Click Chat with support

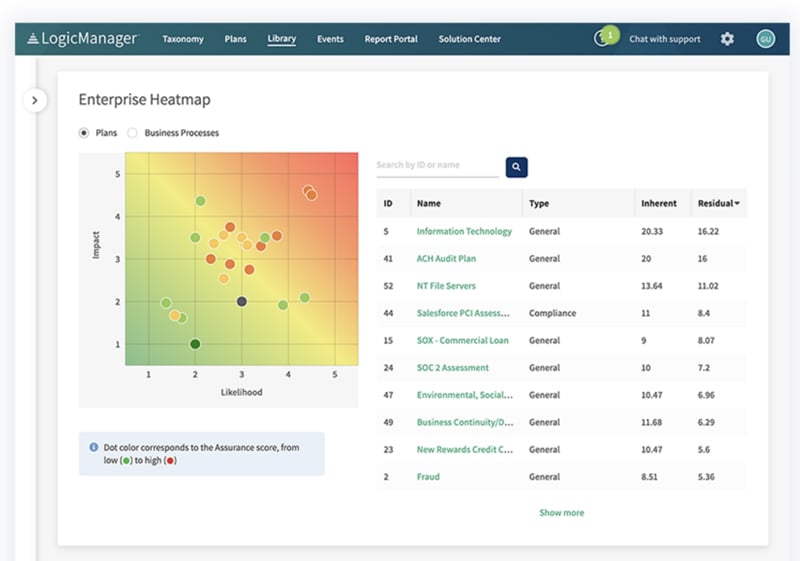tap(664, 39)
